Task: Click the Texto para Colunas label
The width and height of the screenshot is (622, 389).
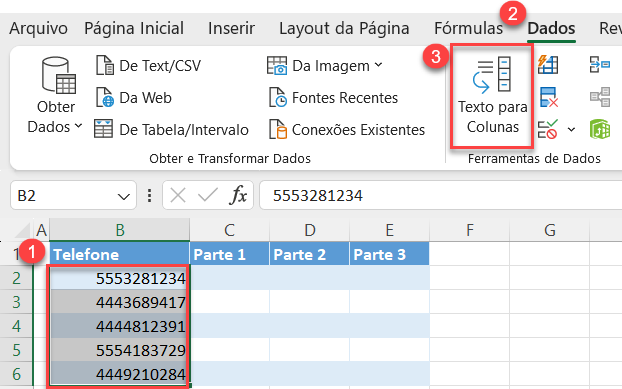Action: (493, 117)
